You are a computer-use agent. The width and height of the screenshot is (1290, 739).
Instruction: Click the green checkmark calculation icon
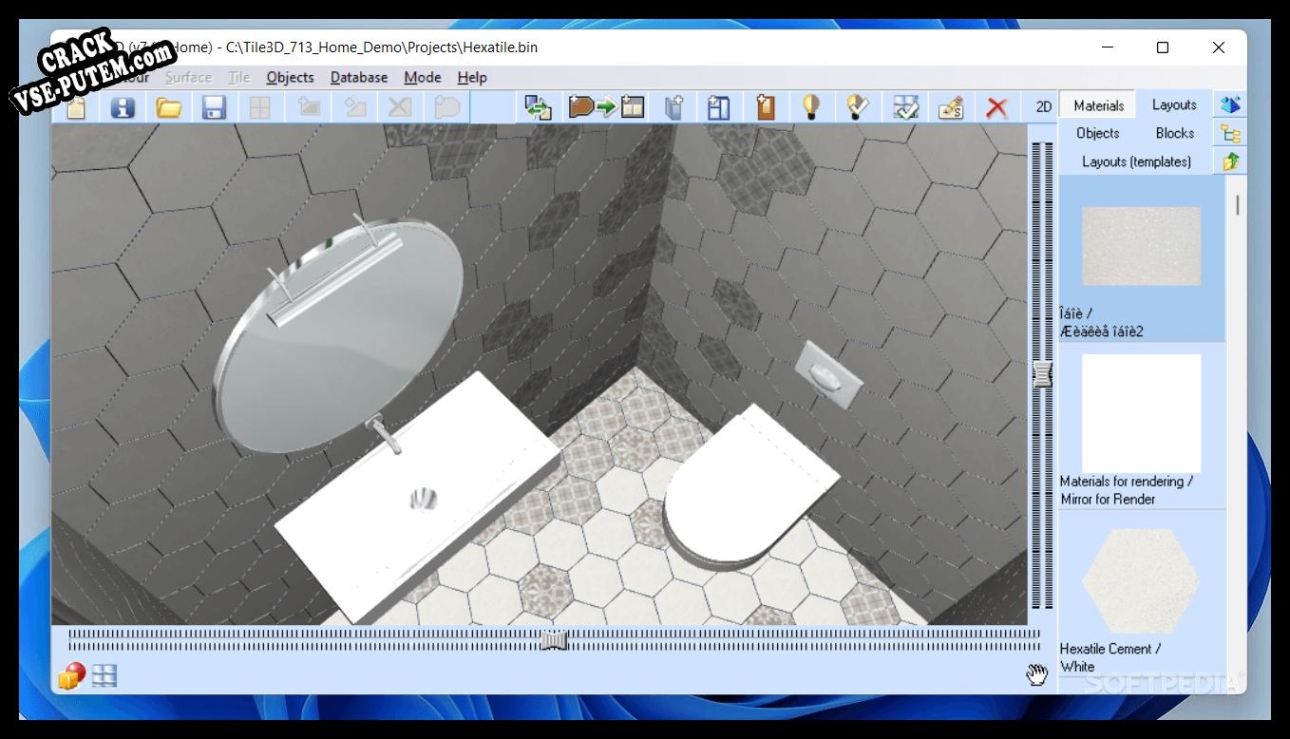pyautogui.click(x=905, y=107)
